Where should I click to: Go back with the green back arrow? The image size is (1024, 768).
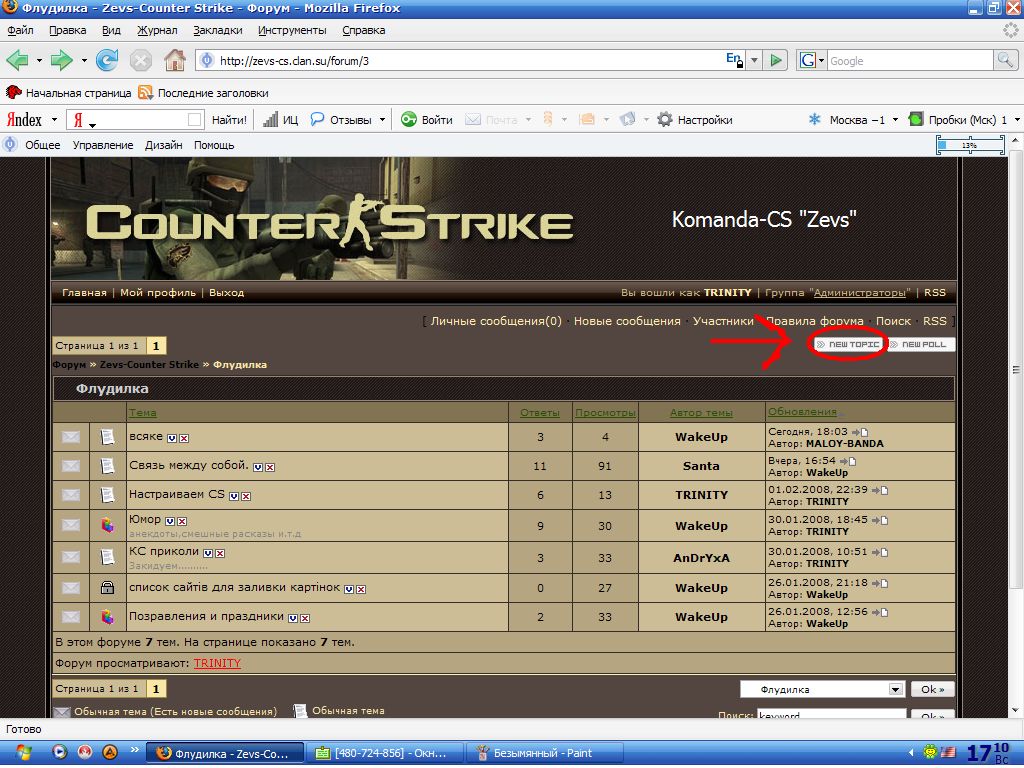[18, 61]
